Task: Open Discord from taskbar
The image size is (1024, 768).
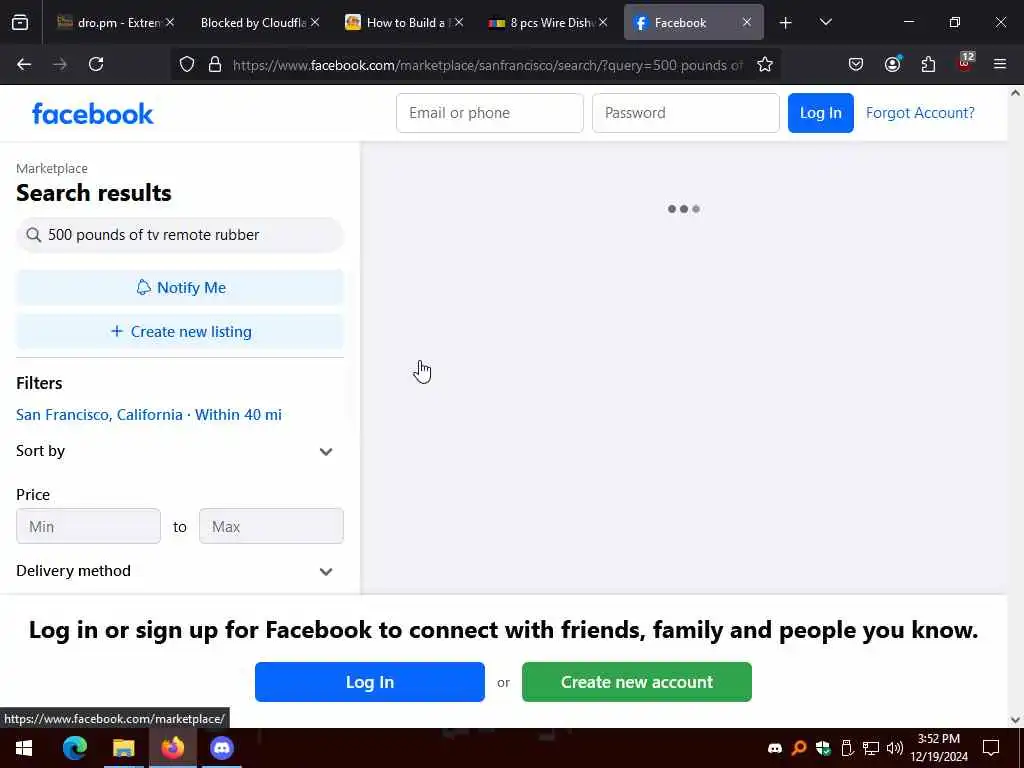Action: pyautogui.click(x=221, y=748)
